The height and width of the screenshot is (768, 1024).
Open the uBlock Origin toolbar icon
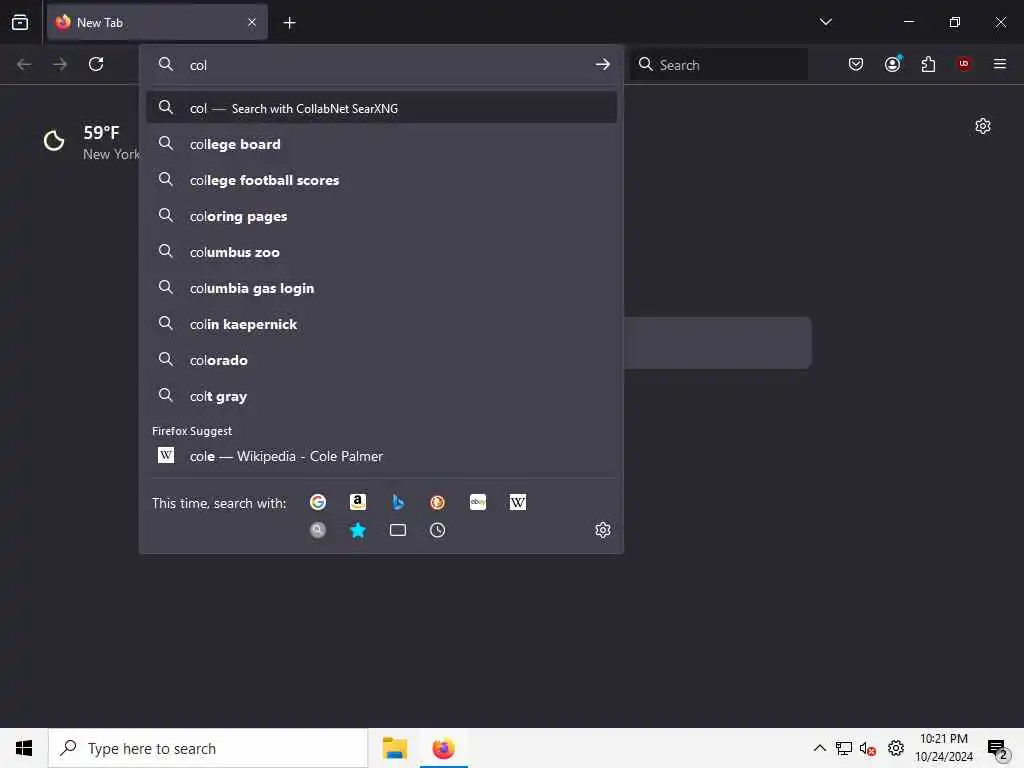[x=964, y=64]
